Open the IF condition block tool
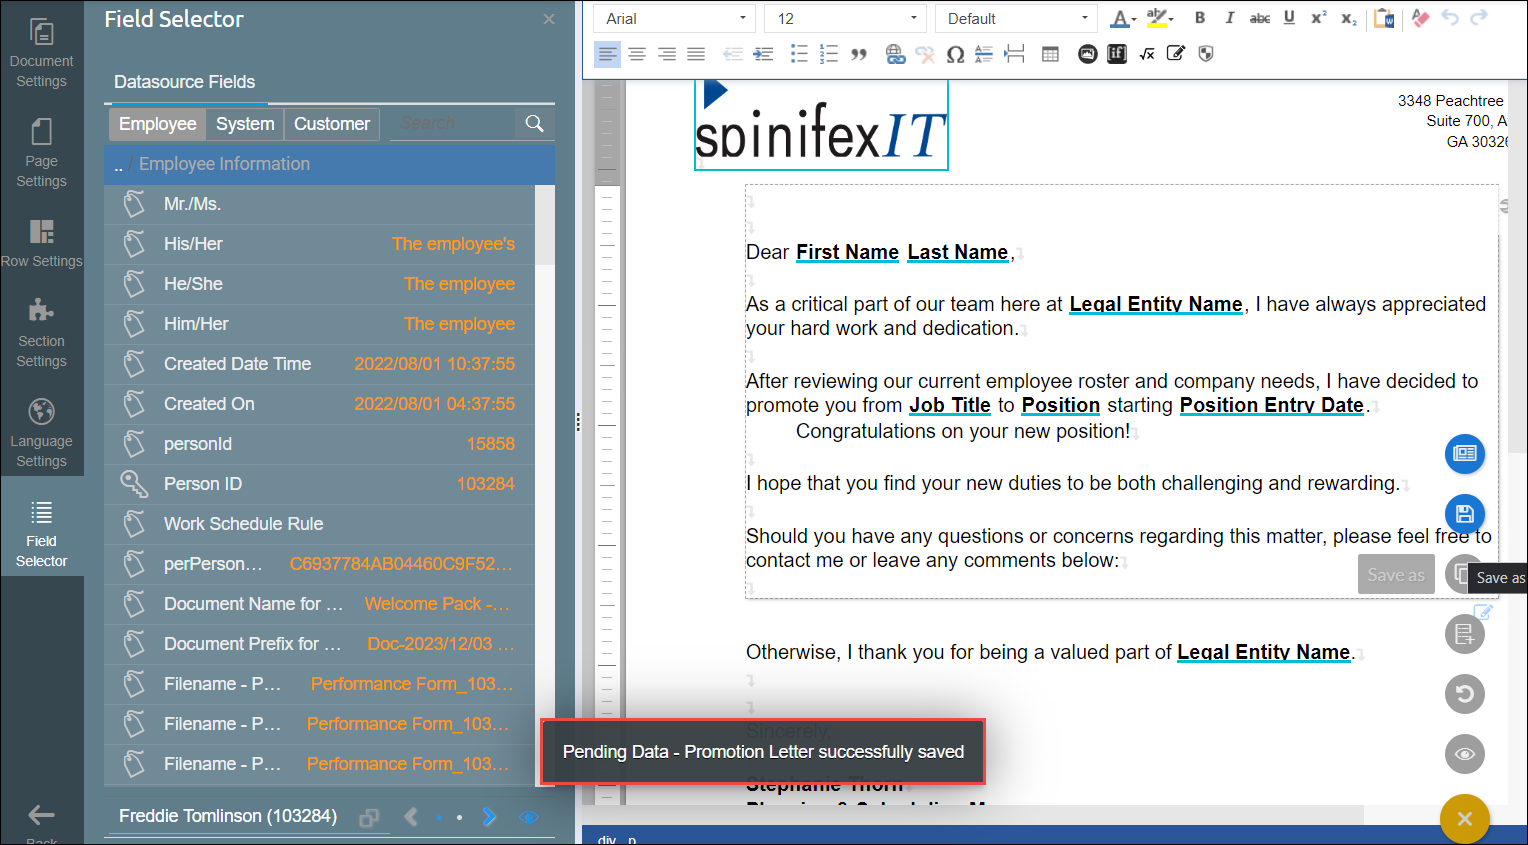The height and width of the screenshot is (845, 1528). tap(1117, 54)
